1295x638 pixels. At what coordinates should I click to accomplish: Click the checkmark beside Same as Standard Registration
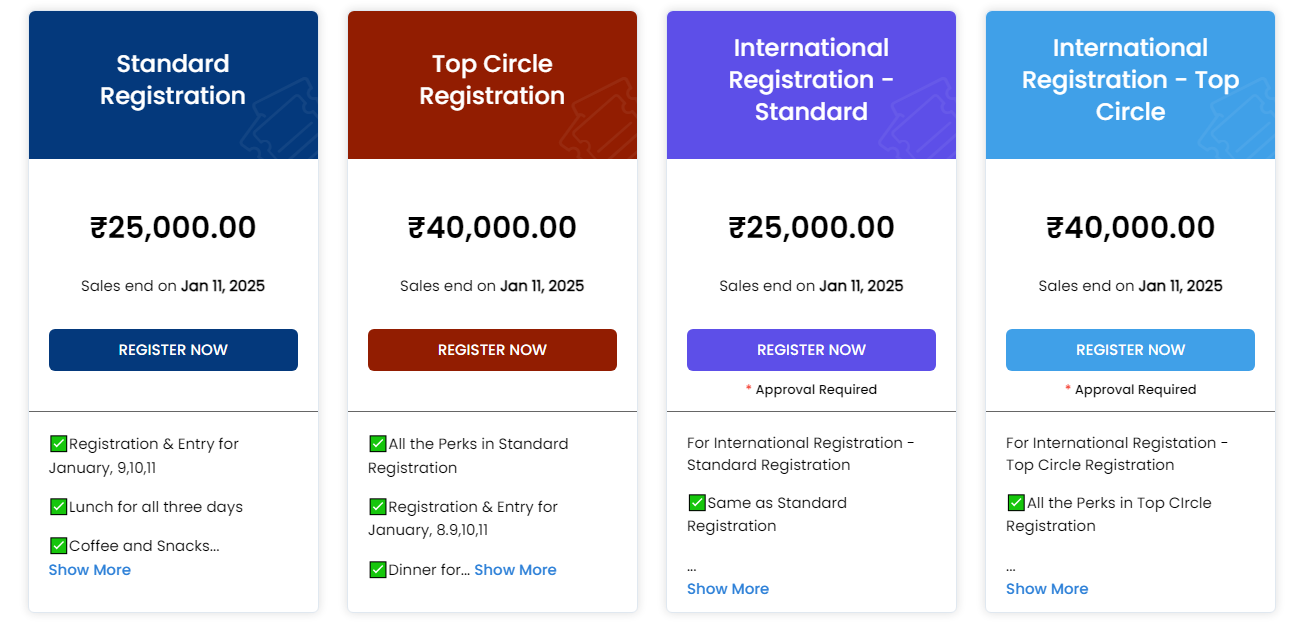pyautogui.click(x=696, y=502)
